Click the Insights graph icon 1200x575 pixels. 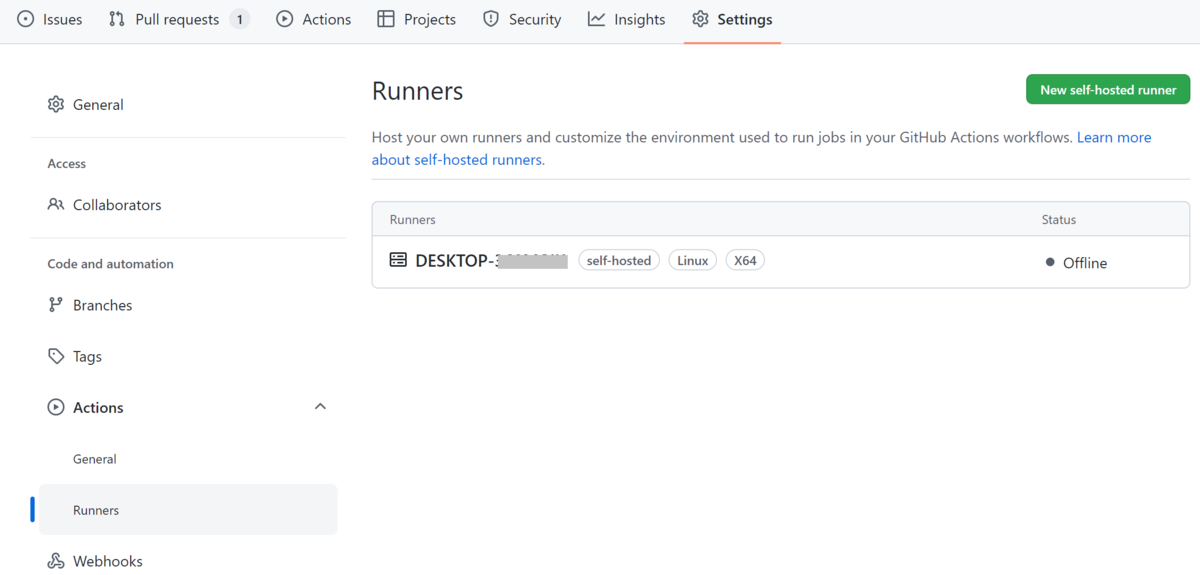pos(596,19)
